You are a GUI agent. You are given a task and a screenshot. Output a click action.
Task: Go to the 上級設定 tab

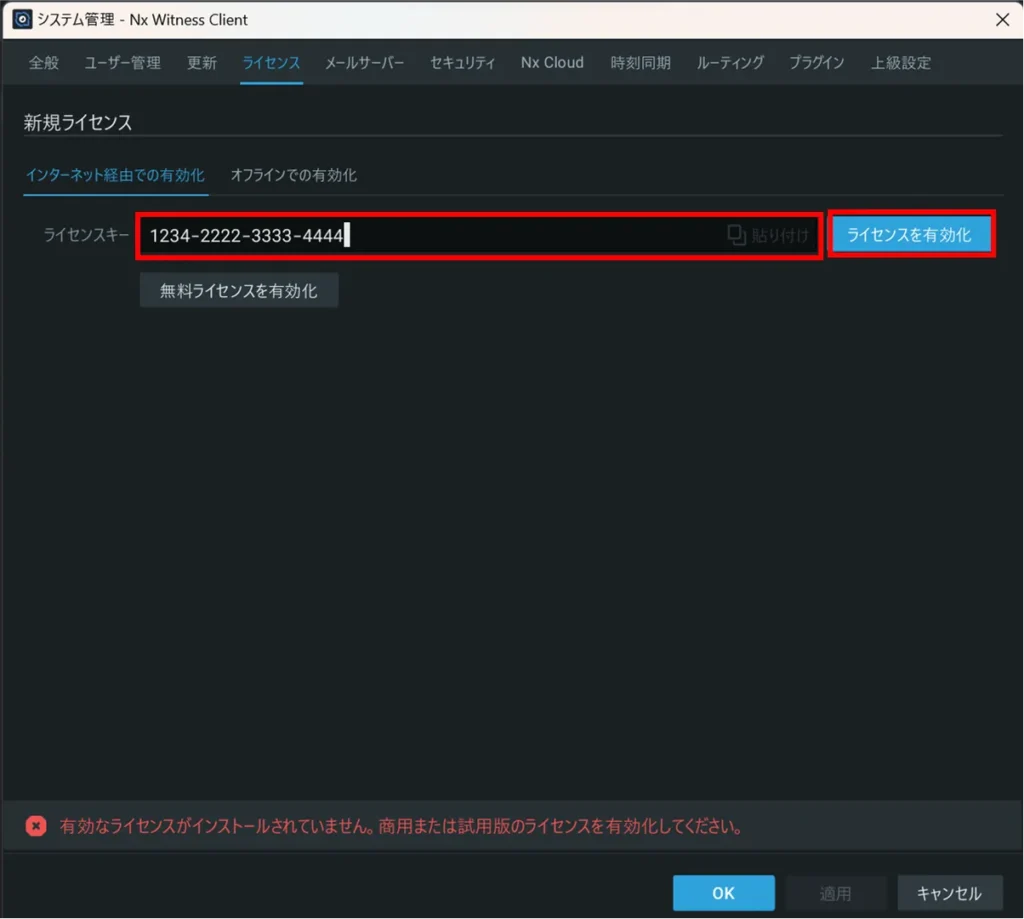900,62
